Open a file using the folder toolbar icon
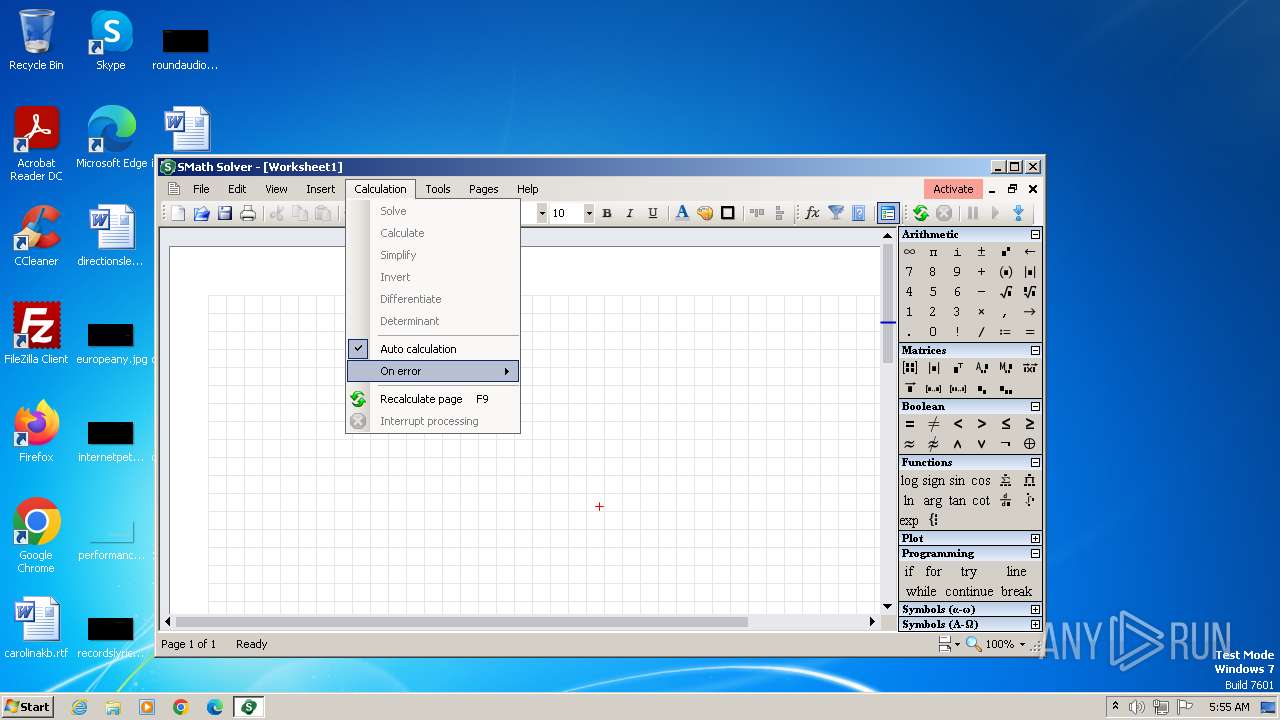This screenshot has width=1280, height=720. coord(201,213)
